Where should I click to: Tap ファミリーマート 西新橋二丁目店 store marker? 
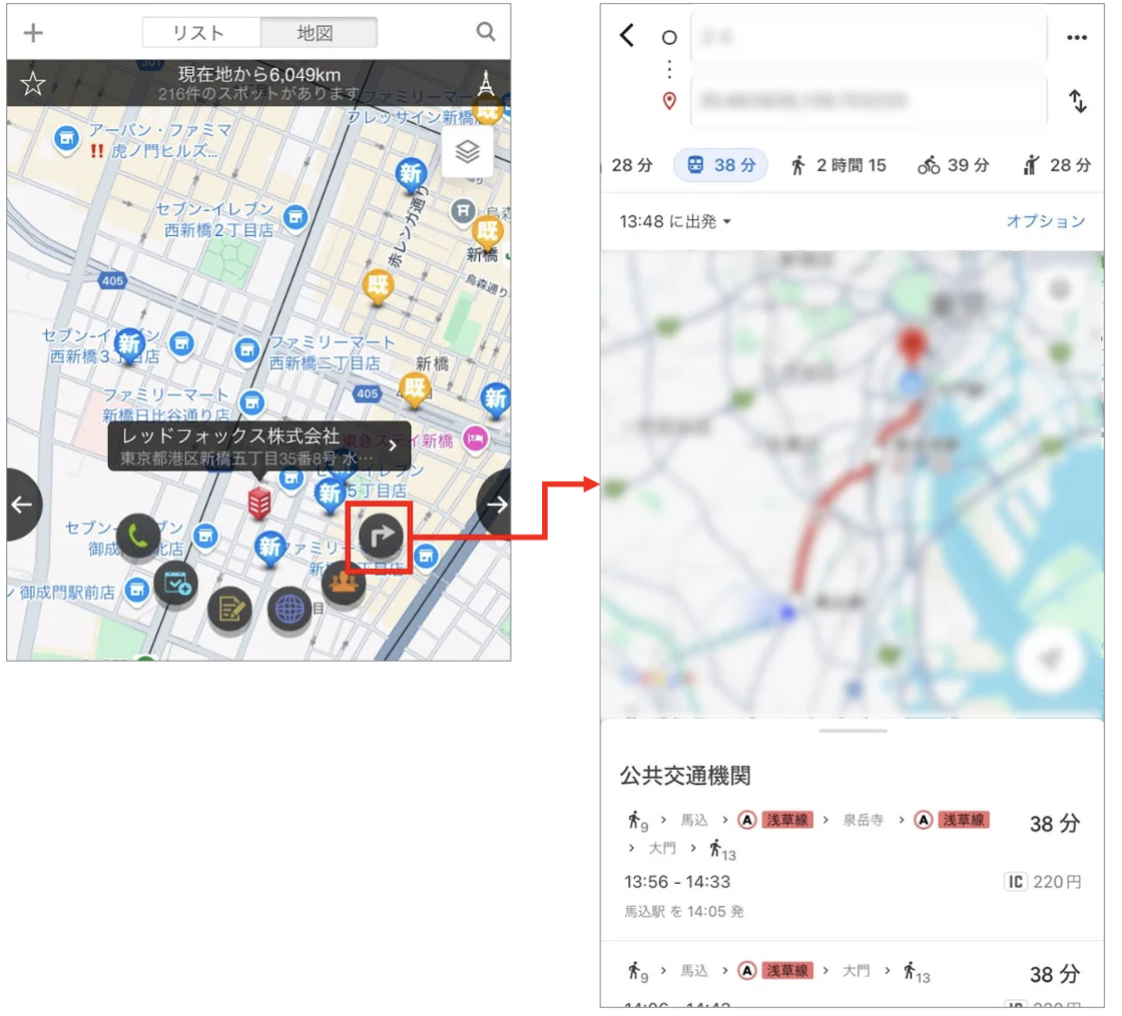[x=247, y=351]
